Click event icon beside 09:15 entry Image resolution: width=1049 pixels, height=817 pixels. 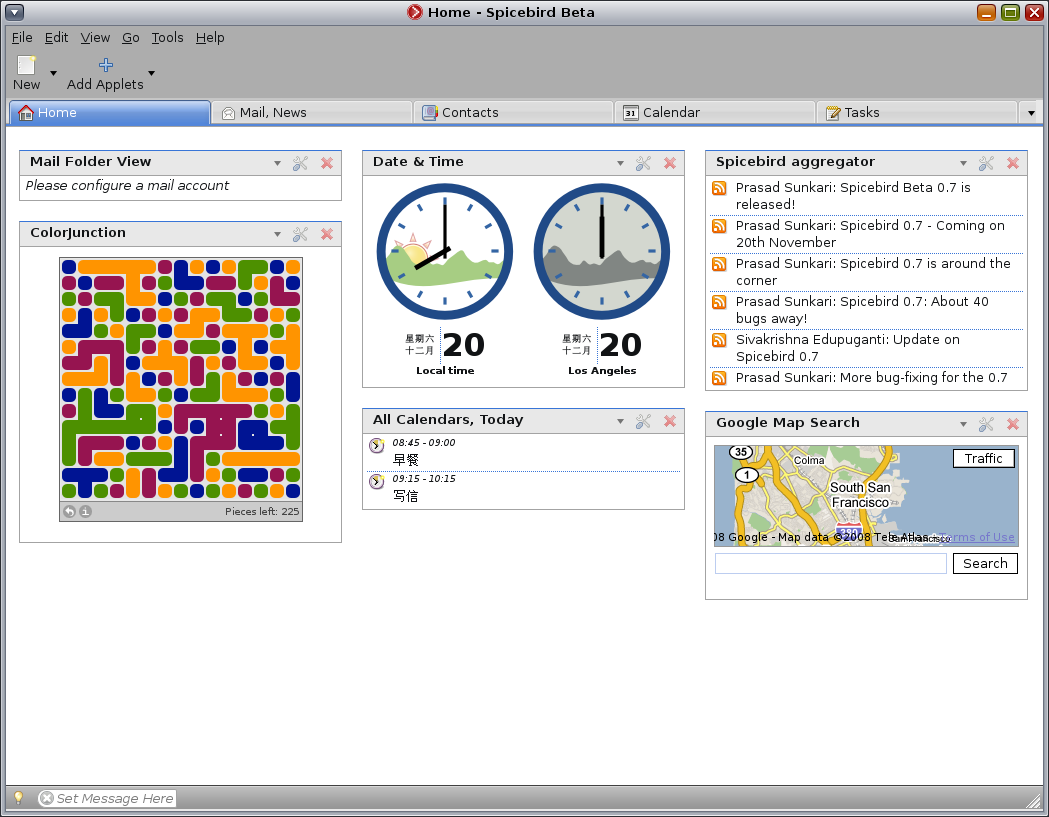[x=377, y=481]
